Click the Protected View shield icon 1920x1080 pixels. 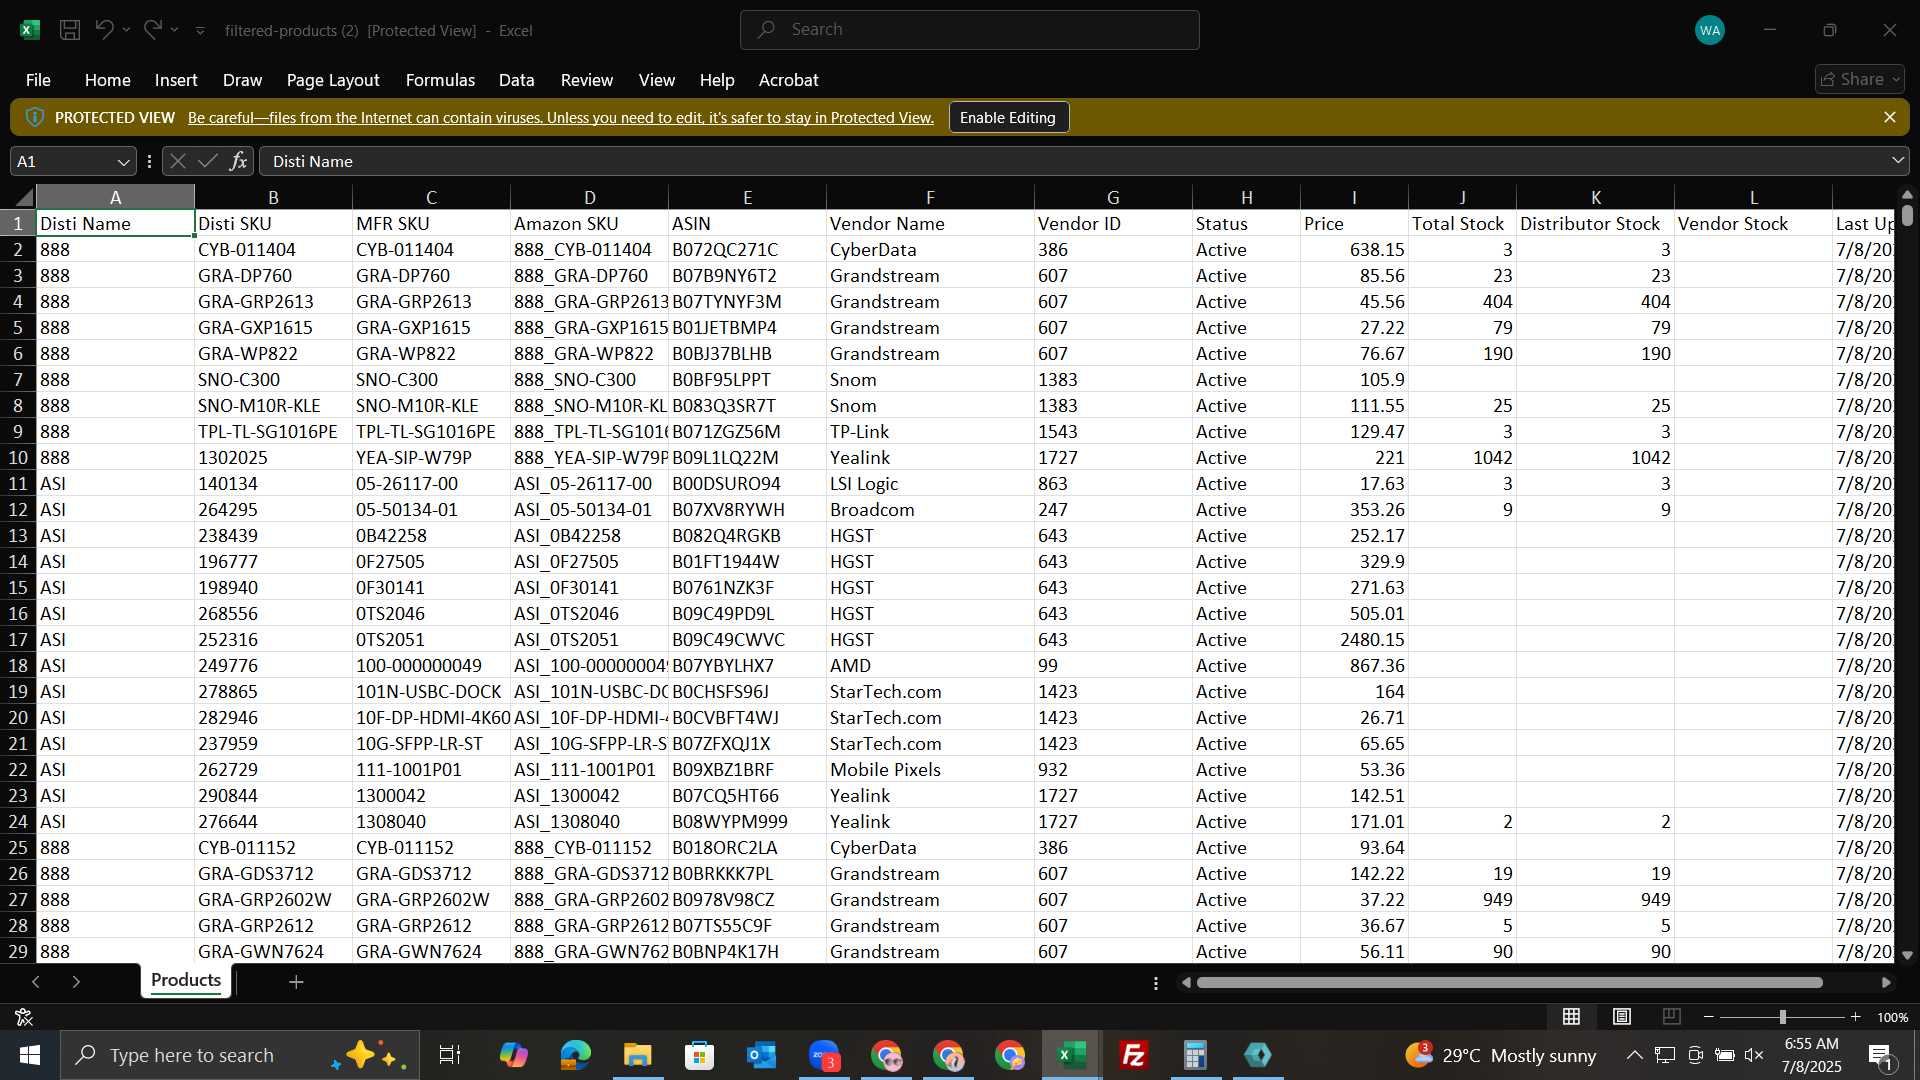click(34, 117)
